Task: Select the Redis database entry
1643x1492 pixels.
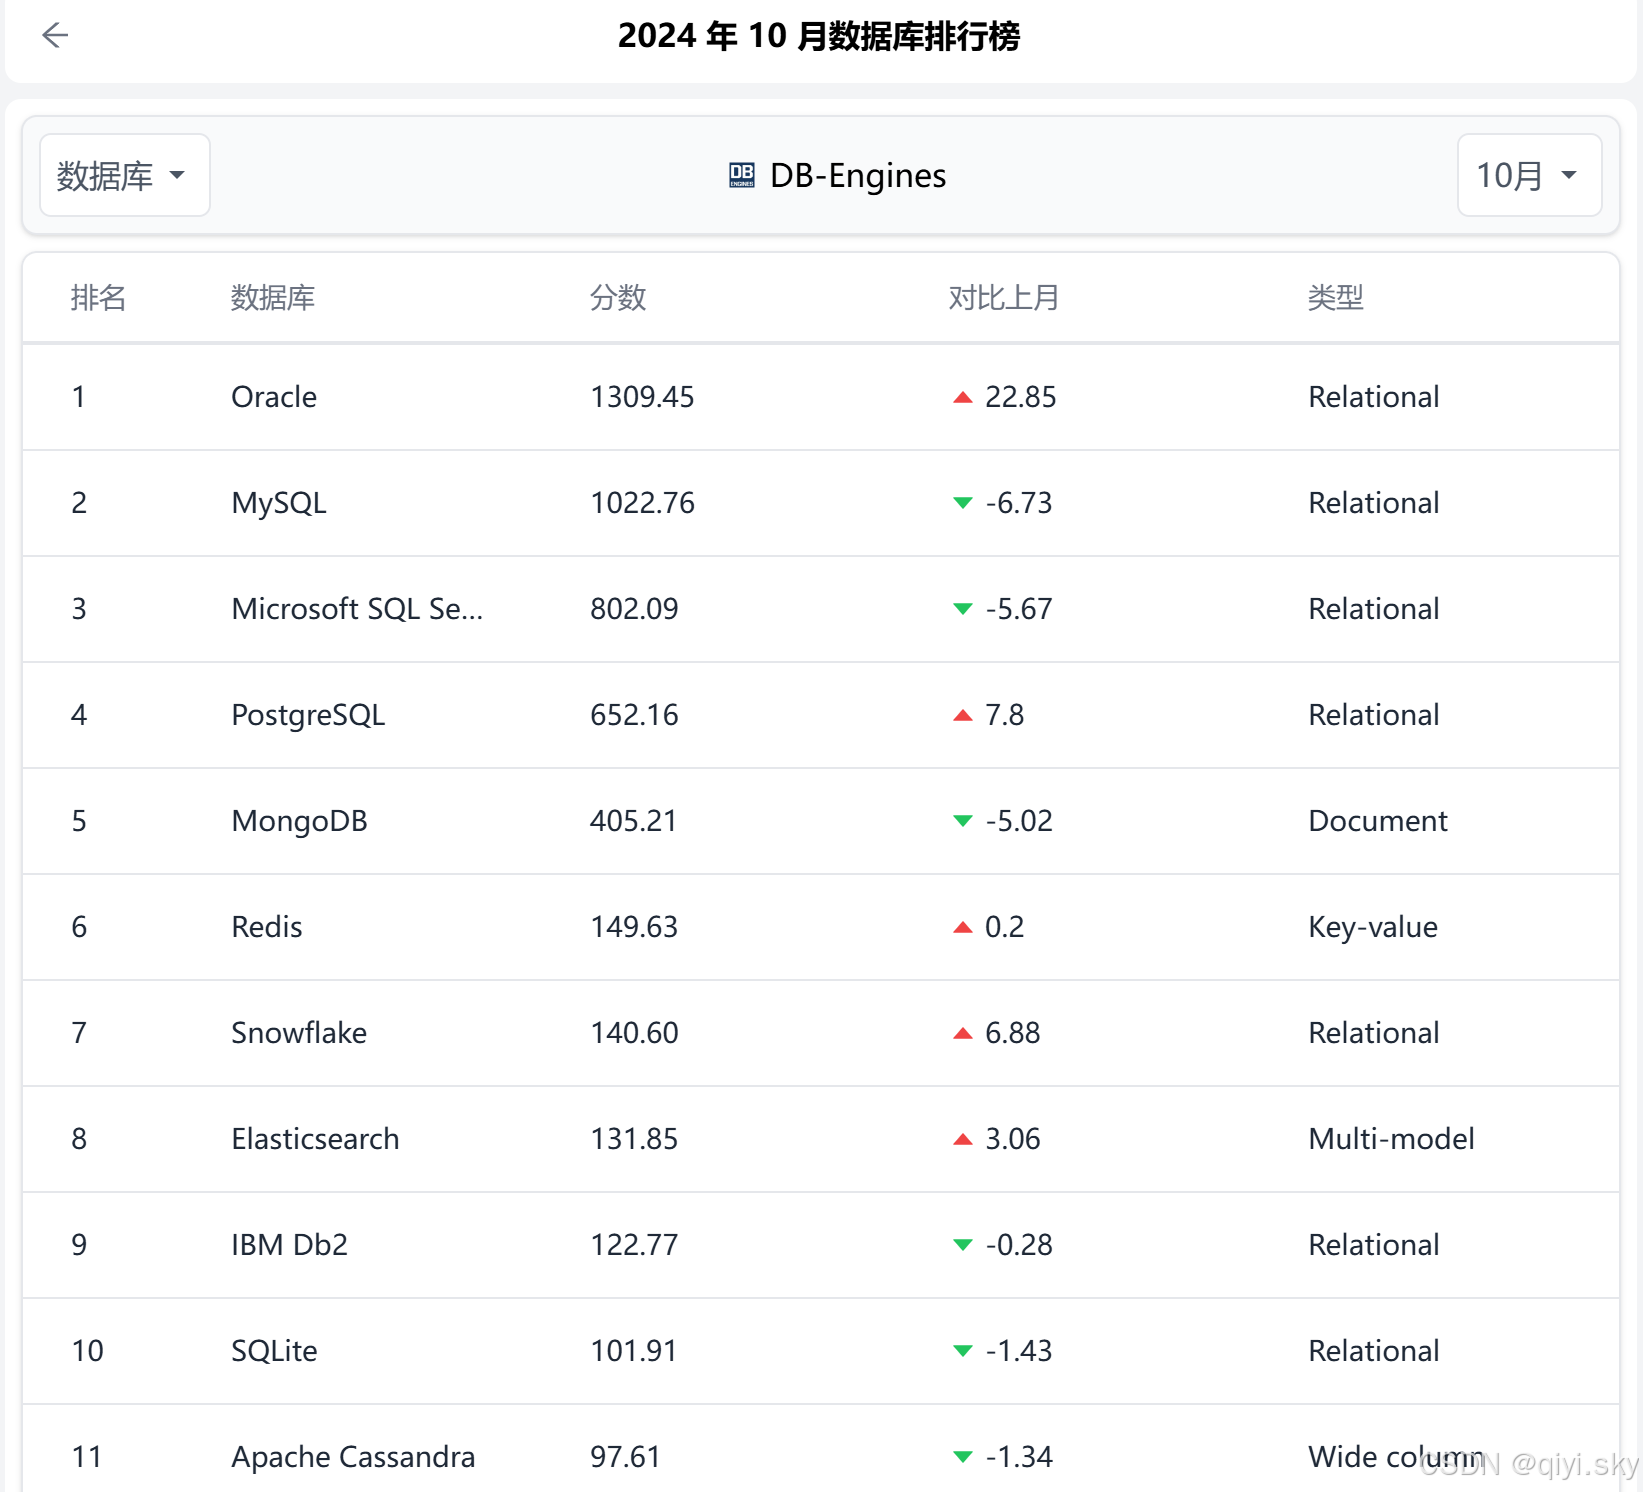Action: pyautogui.click(x=266, y=928)
